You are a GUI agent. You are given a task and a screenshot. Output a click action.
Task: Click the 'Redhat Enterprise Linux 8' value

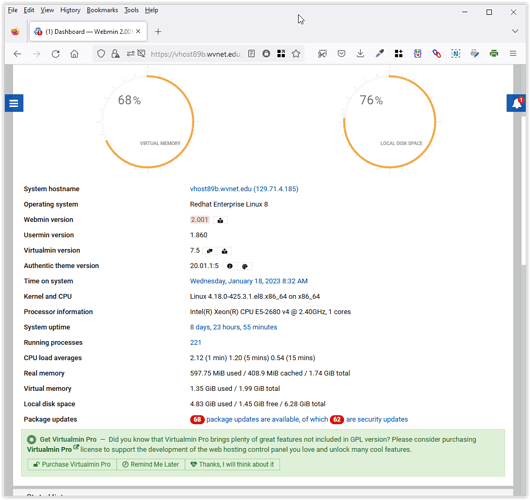tap(229, 205)
